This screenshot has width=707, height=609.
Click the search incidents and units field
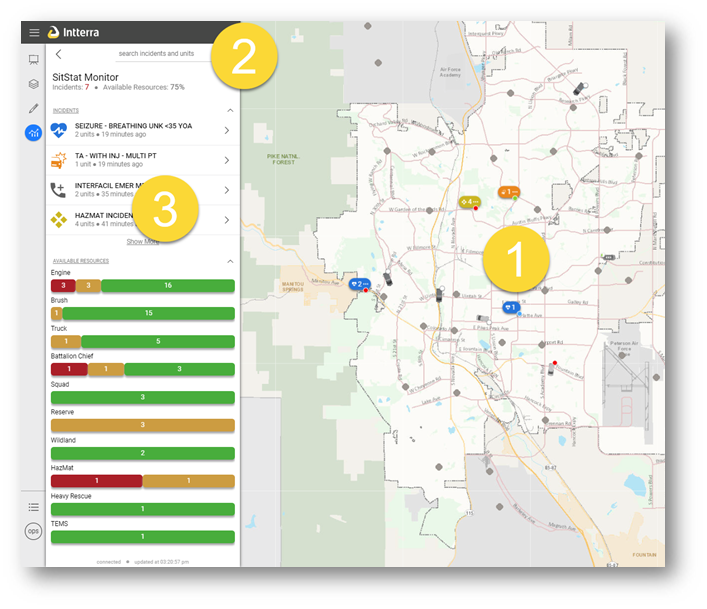click(x=162, y=54)
